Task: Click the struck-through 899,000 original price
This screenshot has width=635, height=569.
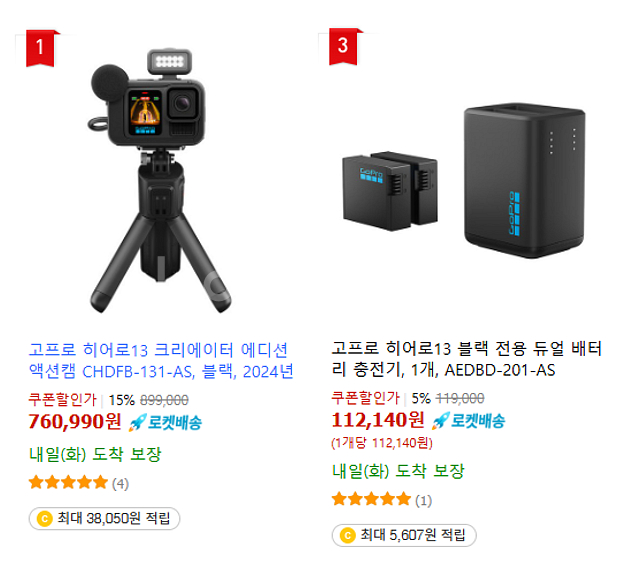Action: pyautogui.click(x=164, y=400)
